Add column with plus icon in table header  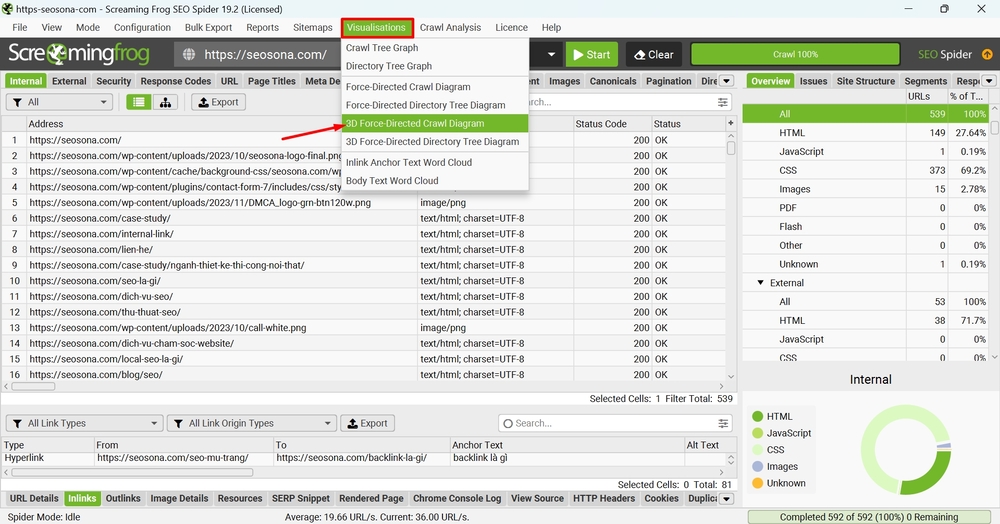[x=731, y=123]
